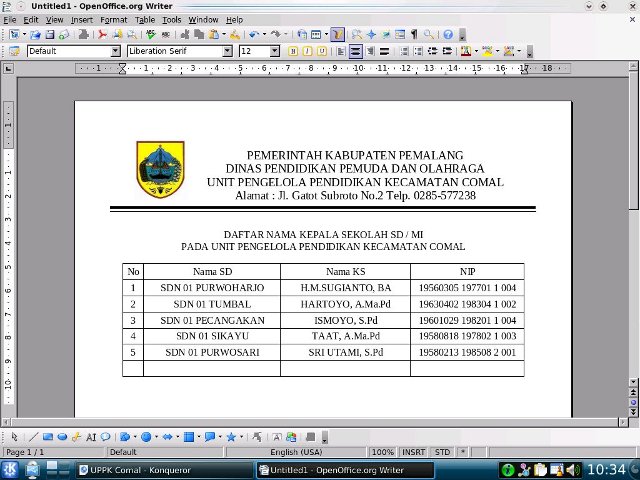This screenshot has width=640, height=480.
Task: Open the Table menu
Action: (145, 20)
